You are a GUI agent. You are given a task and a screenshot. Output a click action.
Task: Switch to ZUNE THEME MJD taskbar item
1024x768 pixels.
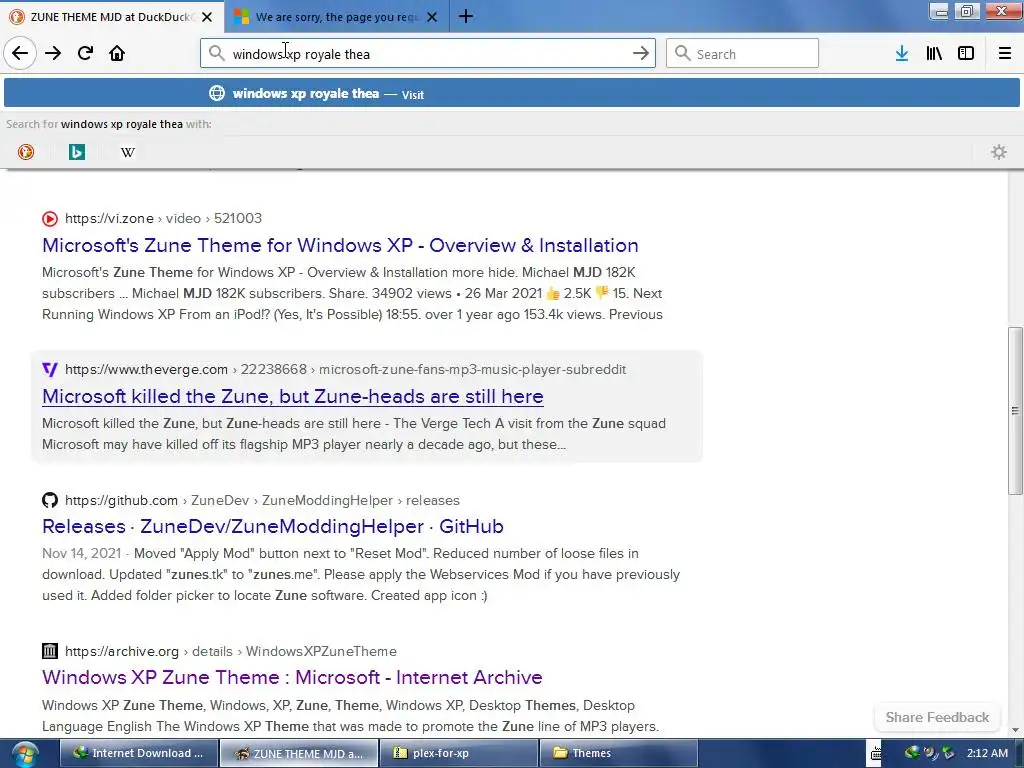[x=299, y=753]
